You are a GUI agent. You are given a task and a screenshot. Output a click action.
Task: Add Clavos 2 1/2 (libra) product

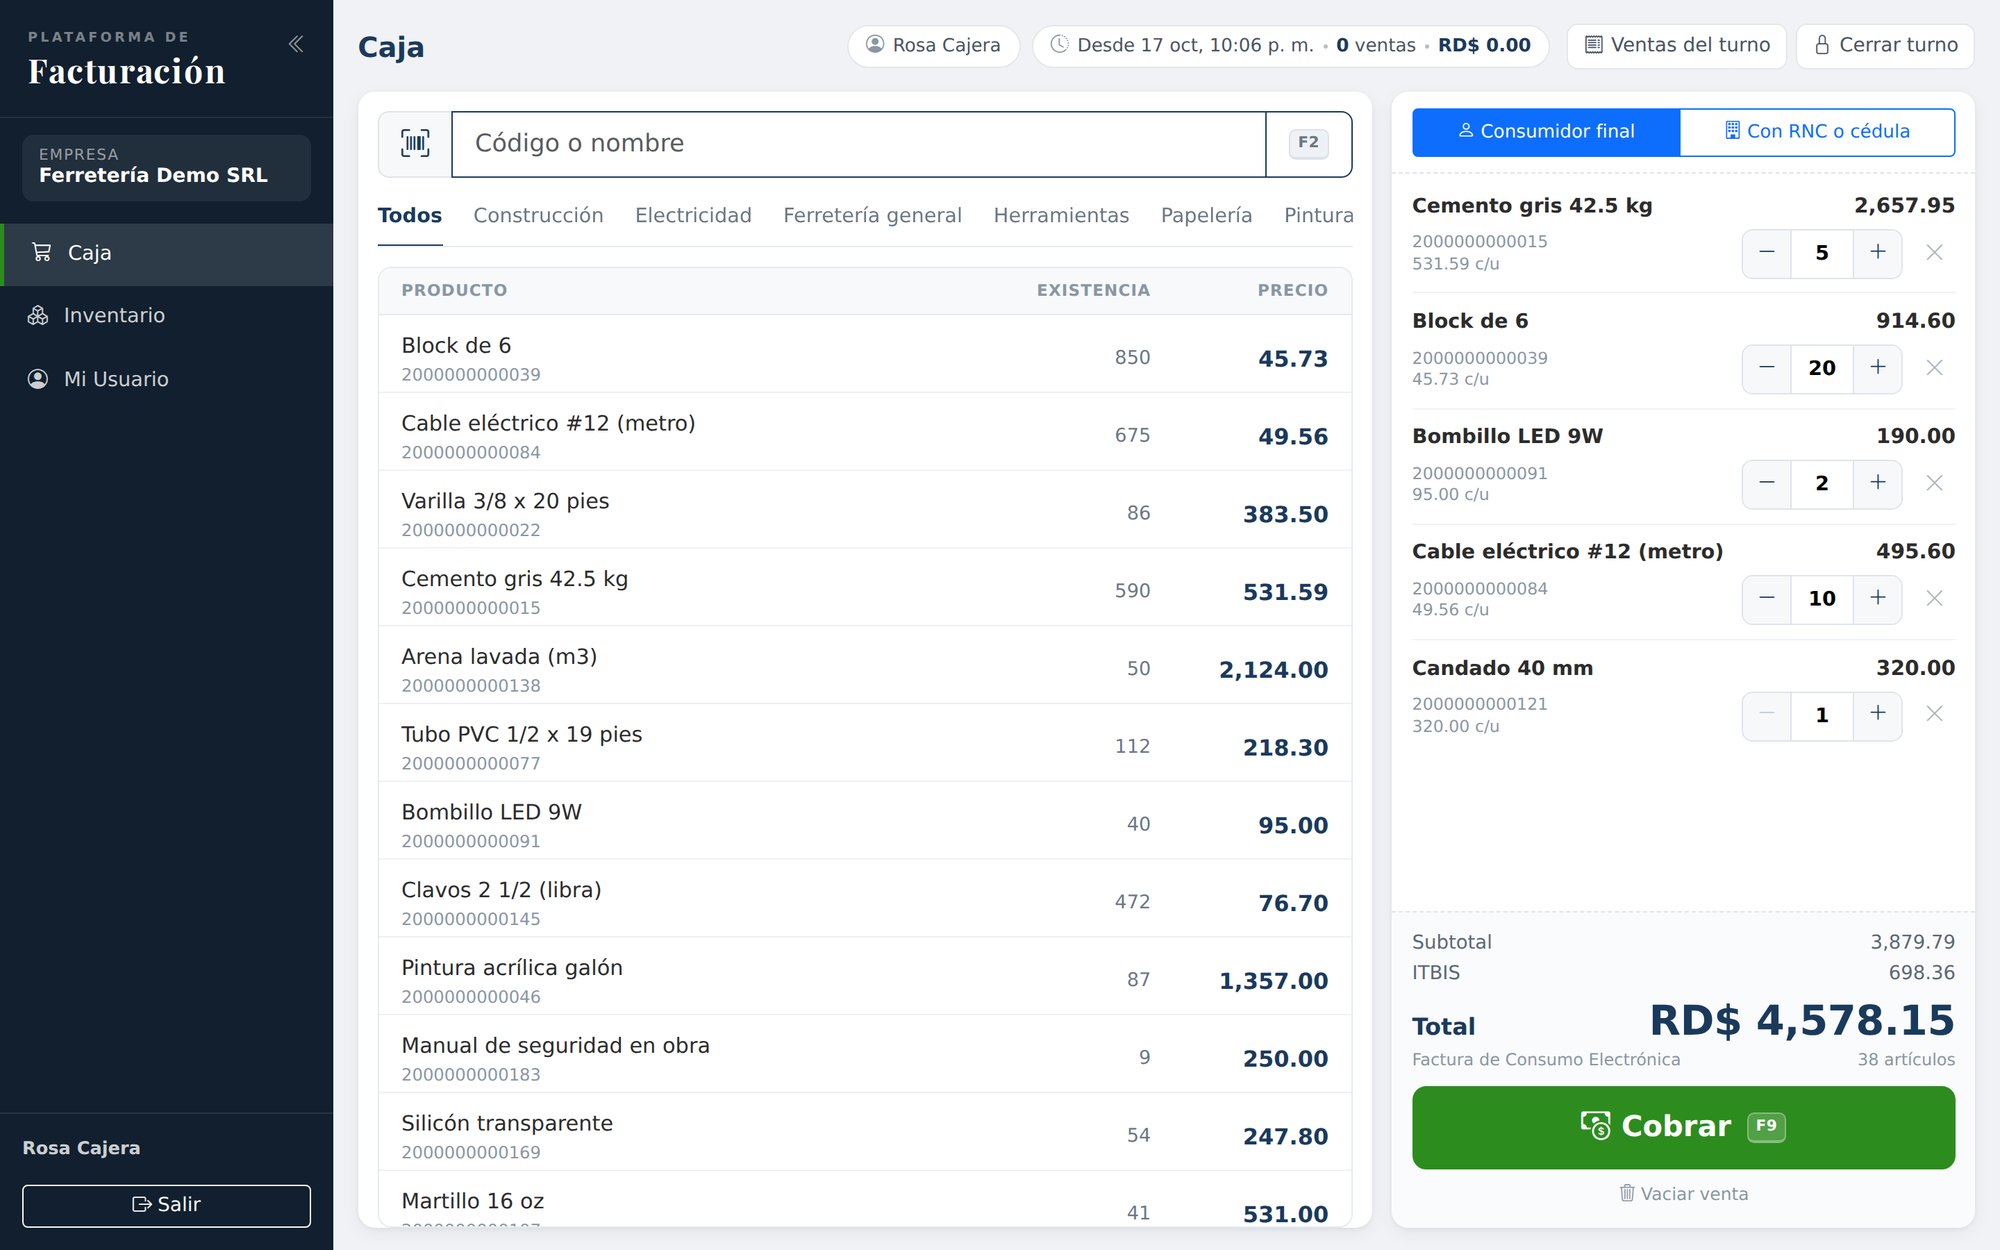click(865, 899)
